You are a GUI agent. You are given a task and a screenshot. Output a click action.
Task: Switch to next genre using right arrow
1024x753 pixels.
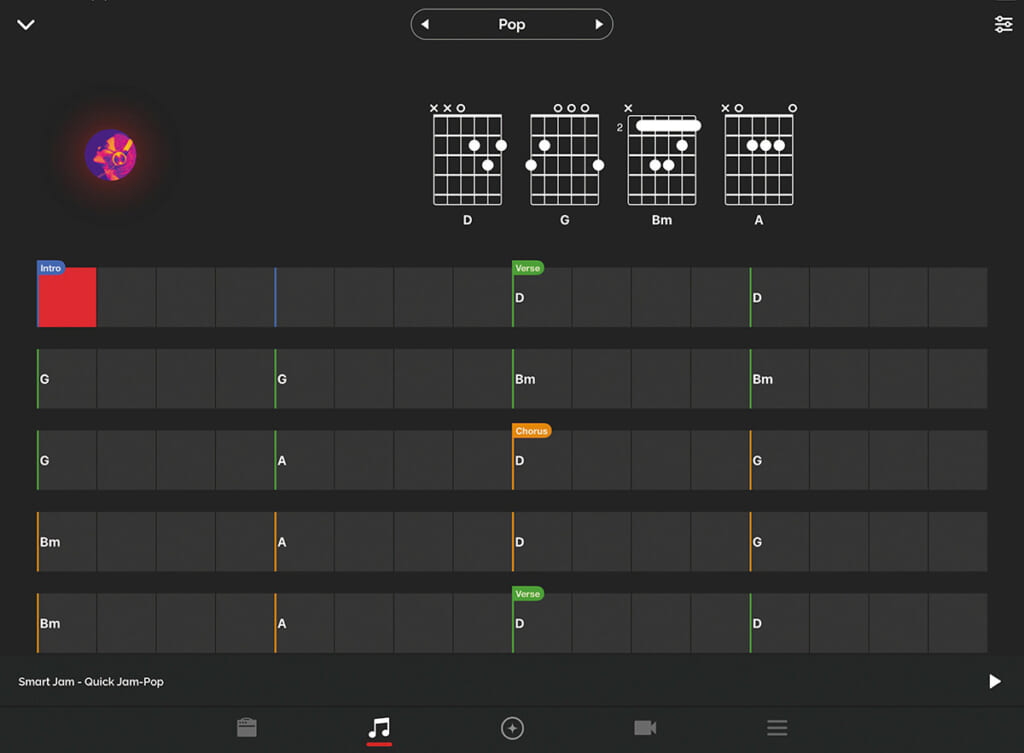click(x=599, y=25)
